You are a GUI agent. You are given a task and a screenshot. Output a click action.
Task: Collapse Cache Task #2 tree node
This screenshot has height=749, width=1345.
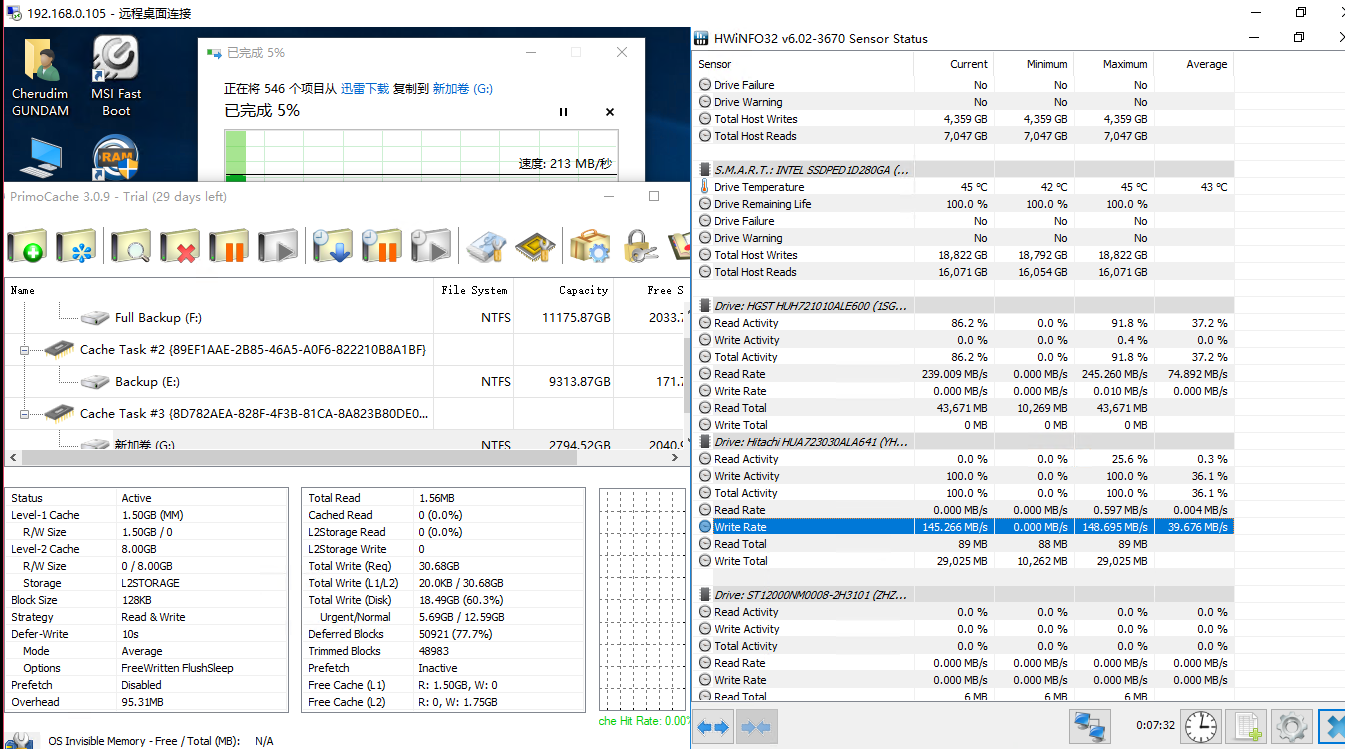pos(26,349)
